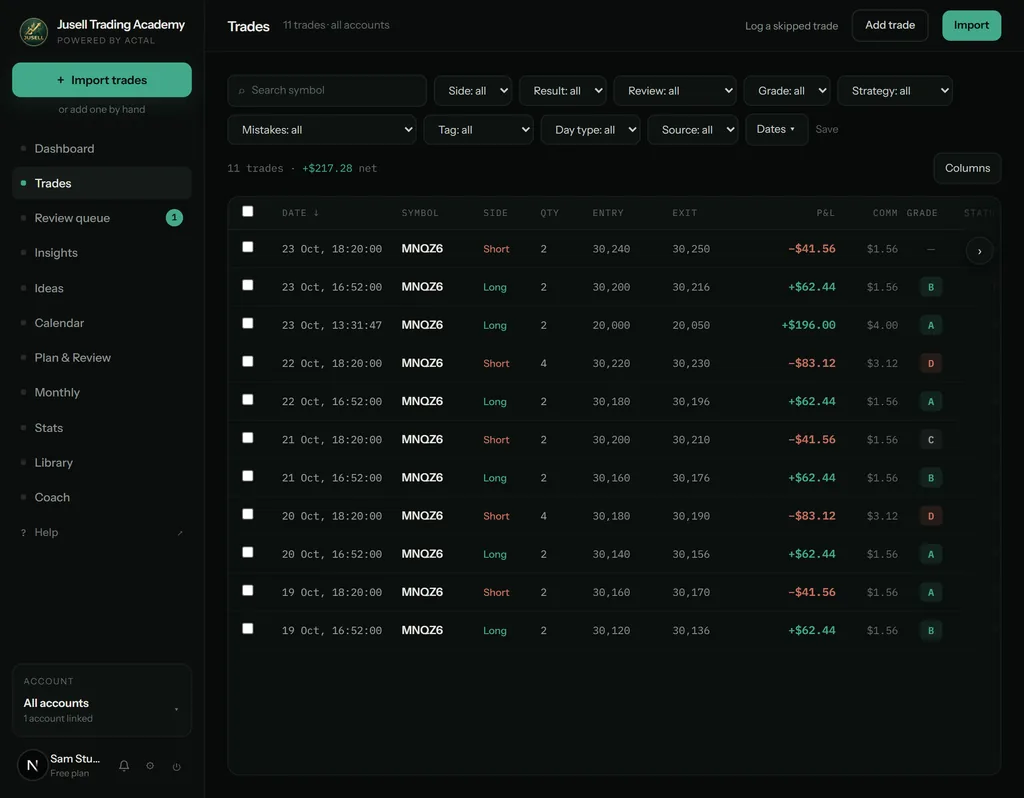Viewport: 1024px width, 798px height.
Task: Check the 19 Oct 18:20:00 trade row
Action: pyautogui.click(x=248, y=590)
